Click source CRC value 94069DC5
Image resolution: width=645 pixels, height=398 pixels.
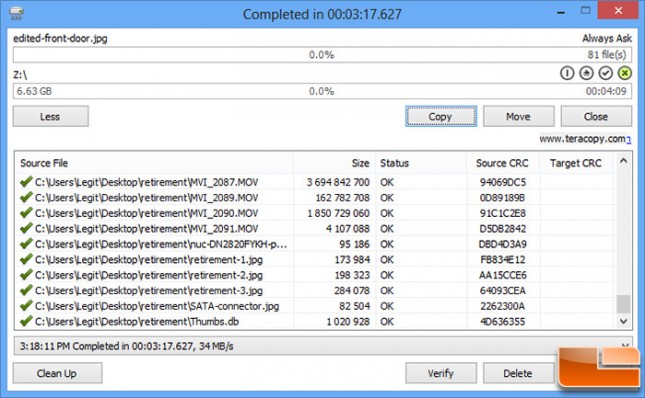[503, 182]
